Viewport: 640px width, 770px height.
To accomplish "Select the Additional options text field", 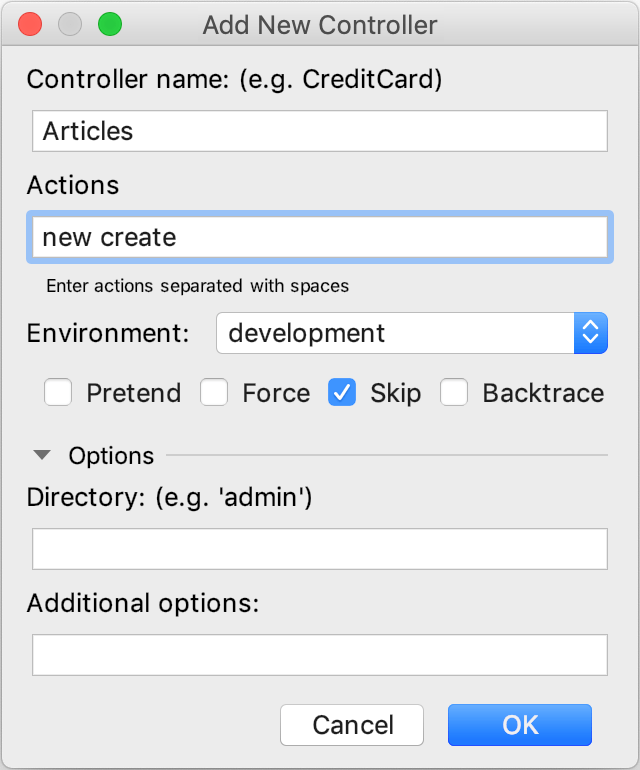I will [x=320, y=655].
